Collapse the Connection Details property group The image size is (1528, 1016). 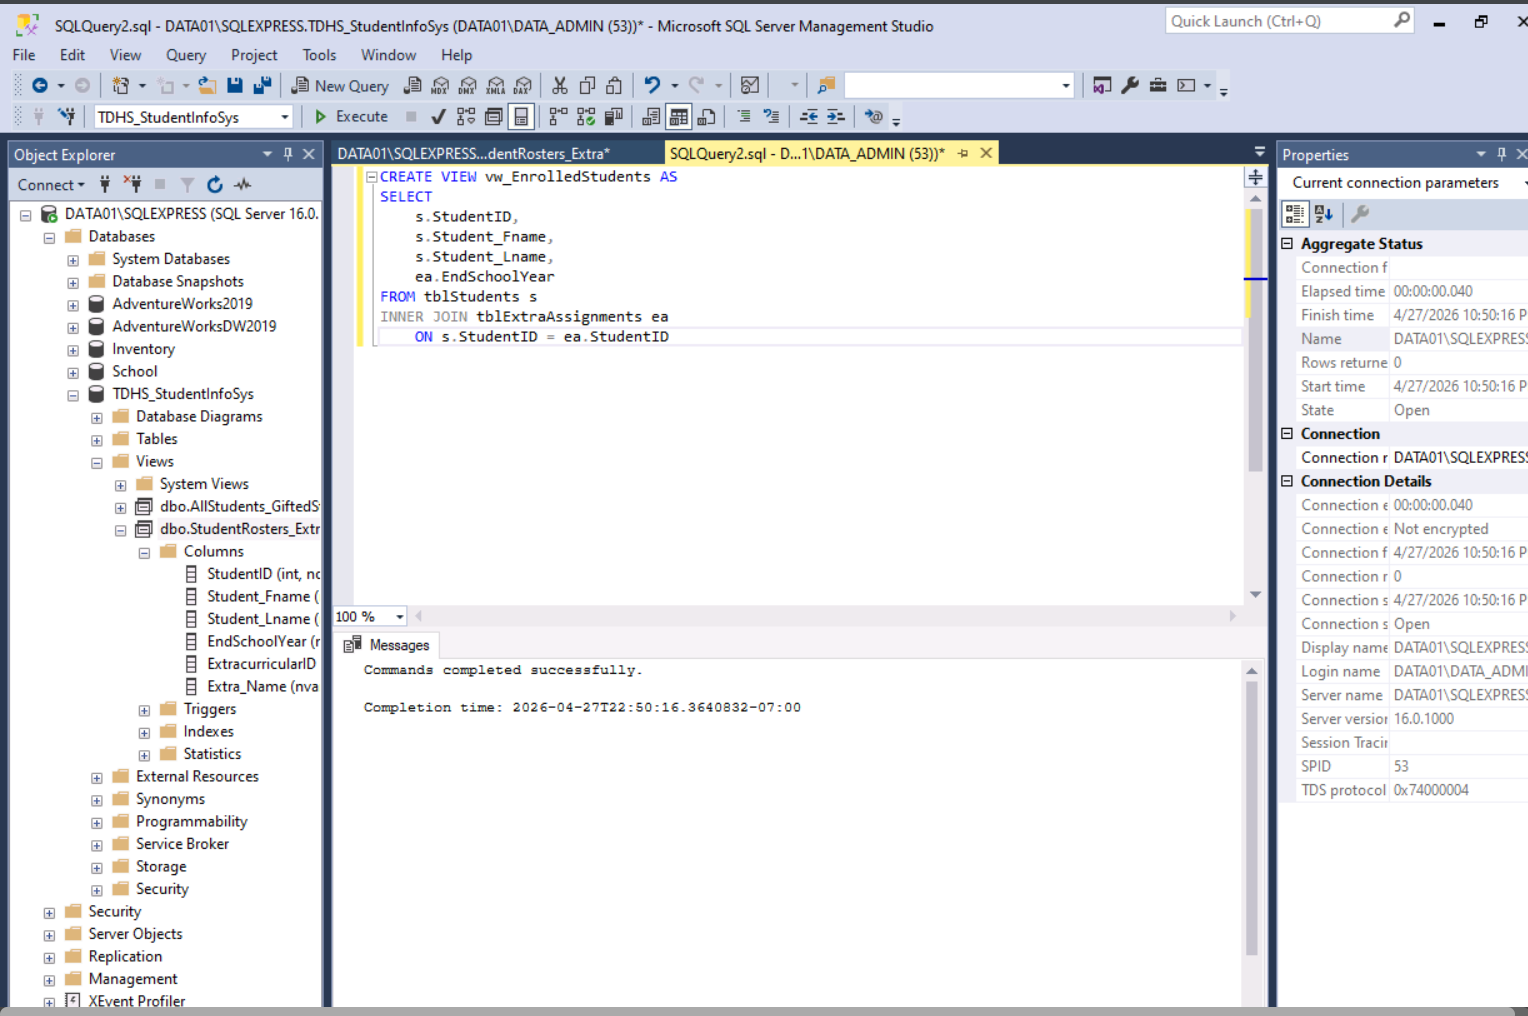[1288, 481]
